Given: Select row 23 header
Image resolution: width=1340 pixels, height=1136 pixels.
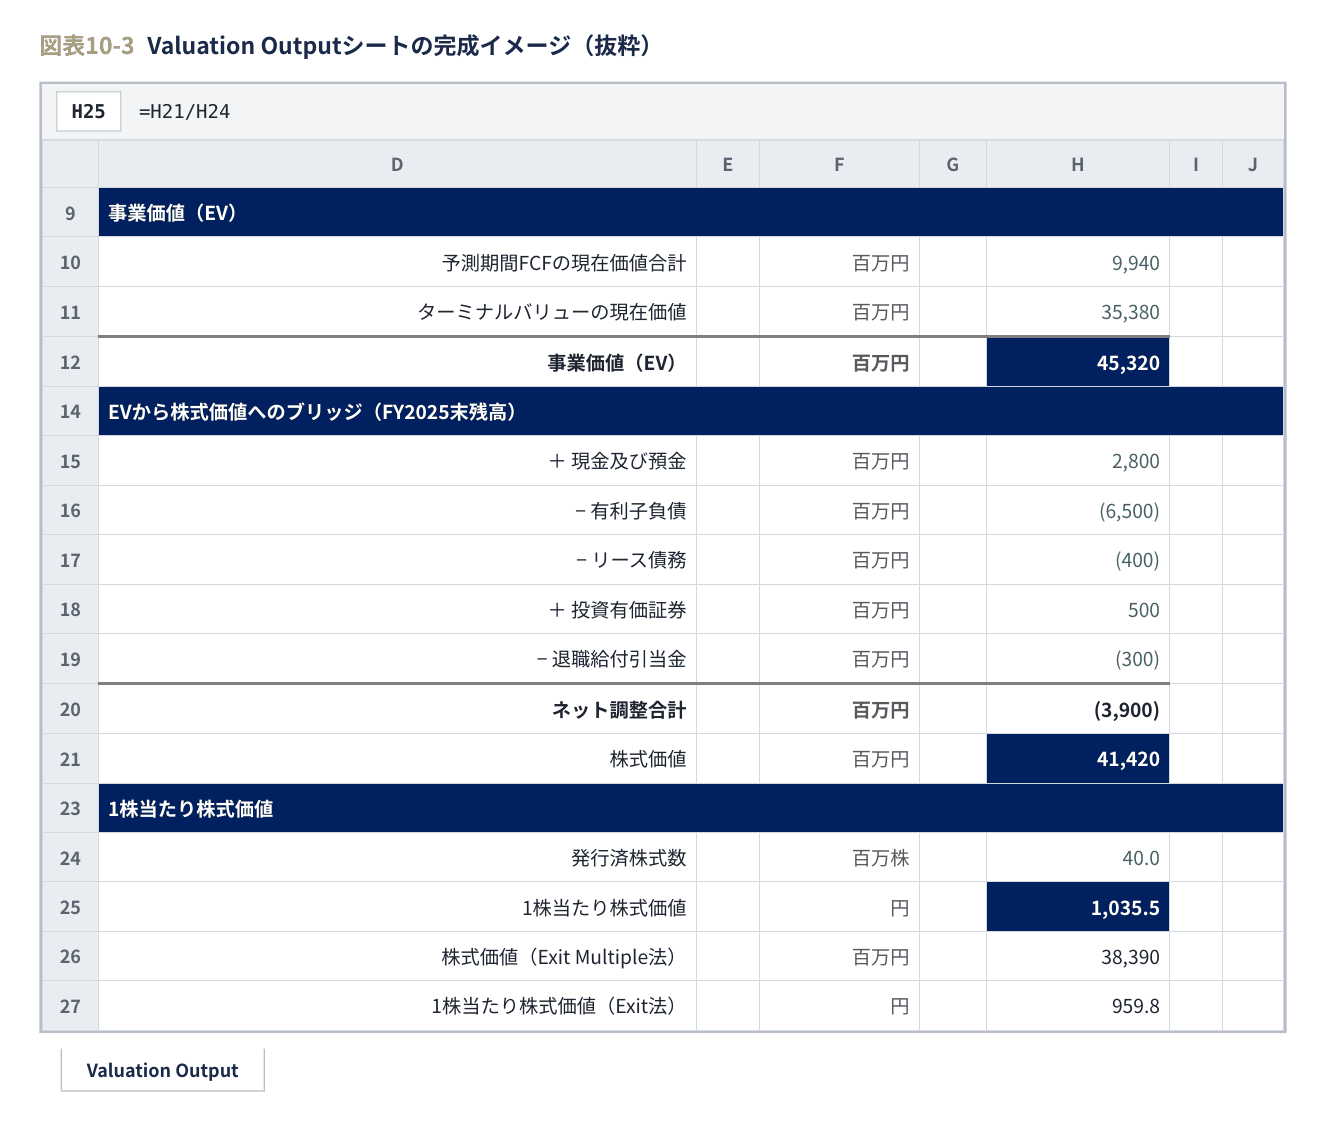Looking at the screenshot, I should (70, 808).
